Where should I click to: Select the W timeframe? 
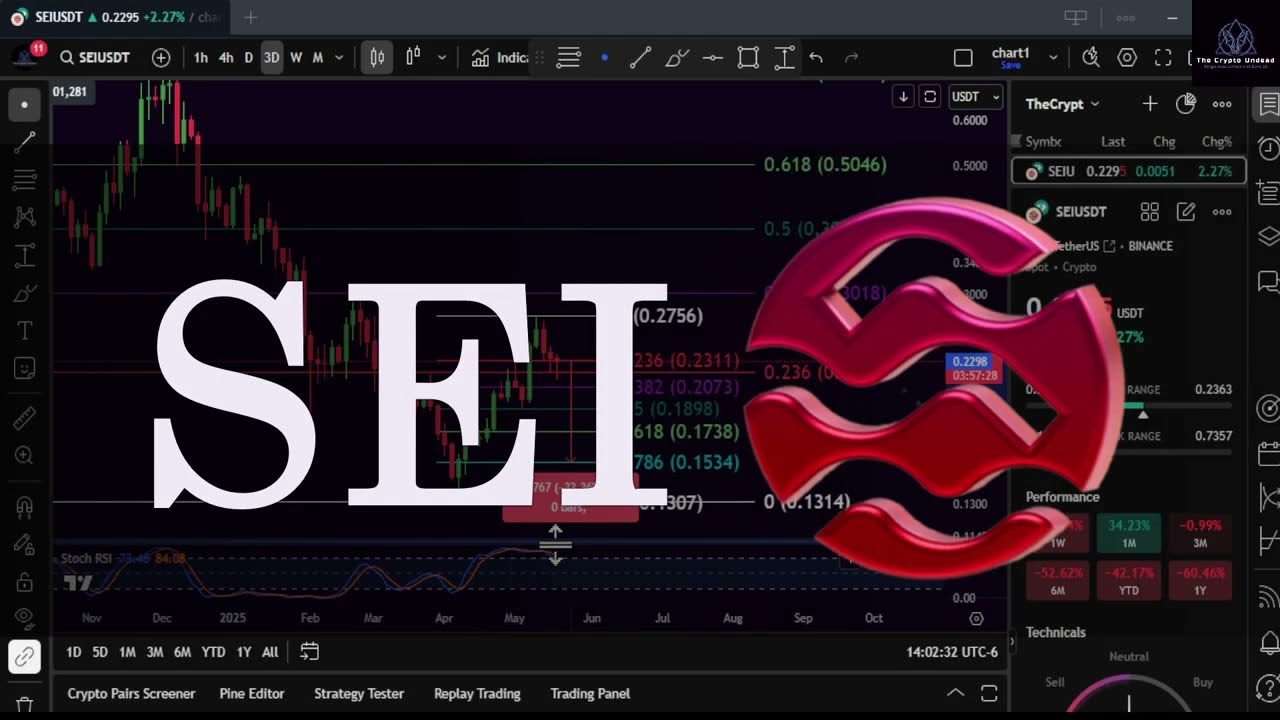coord(296,58)
